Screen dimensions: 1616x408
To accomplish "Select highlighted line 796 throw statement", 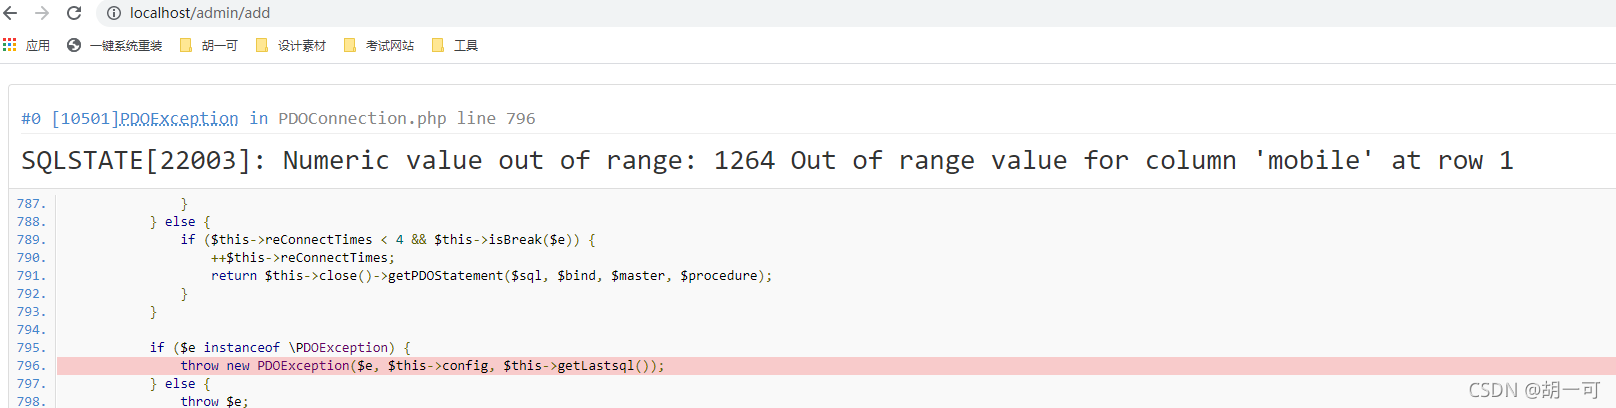I will click(x=421, y=366).
